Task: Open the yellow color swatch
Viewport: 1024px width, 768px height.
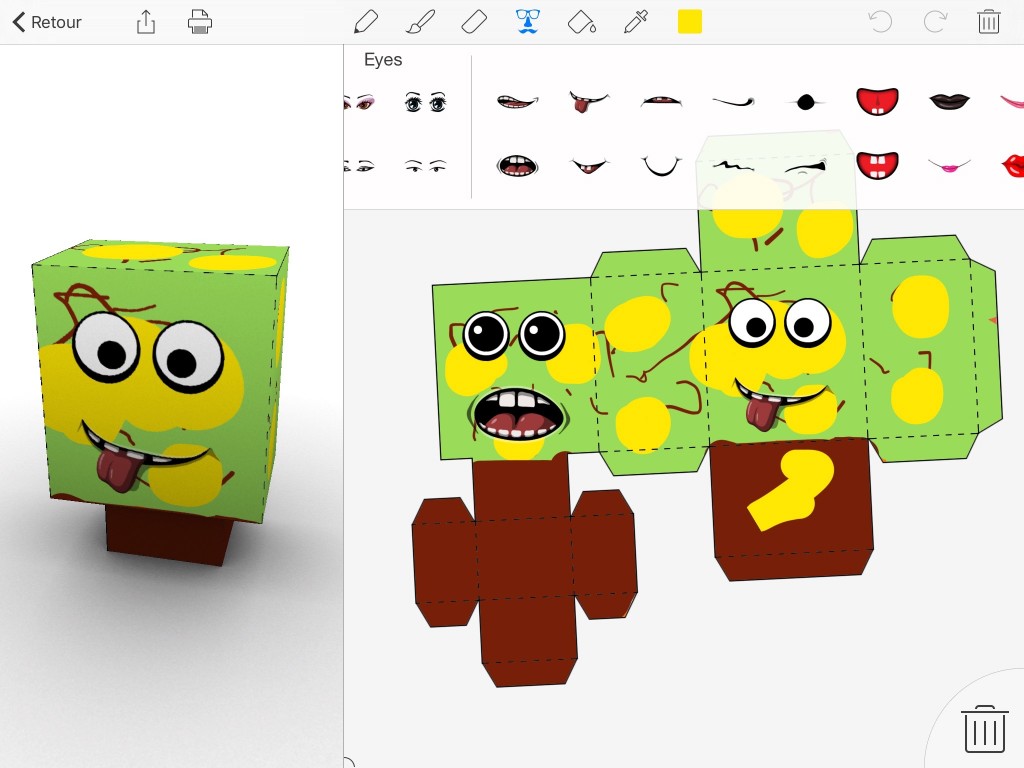Action: (x=690, y=22)
